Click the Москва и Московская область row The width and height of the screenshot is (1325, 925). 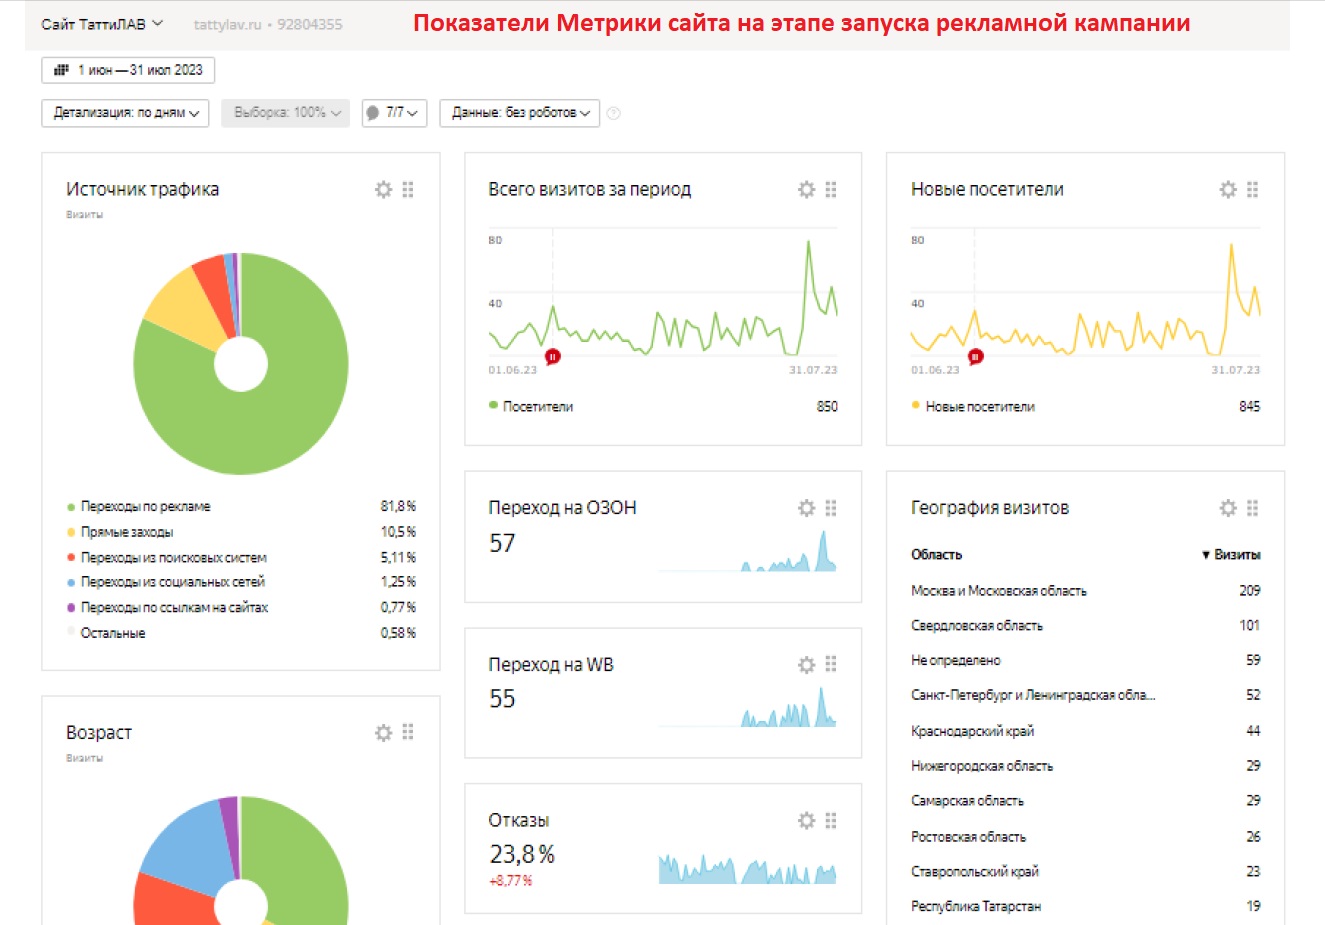point(1085,591)
